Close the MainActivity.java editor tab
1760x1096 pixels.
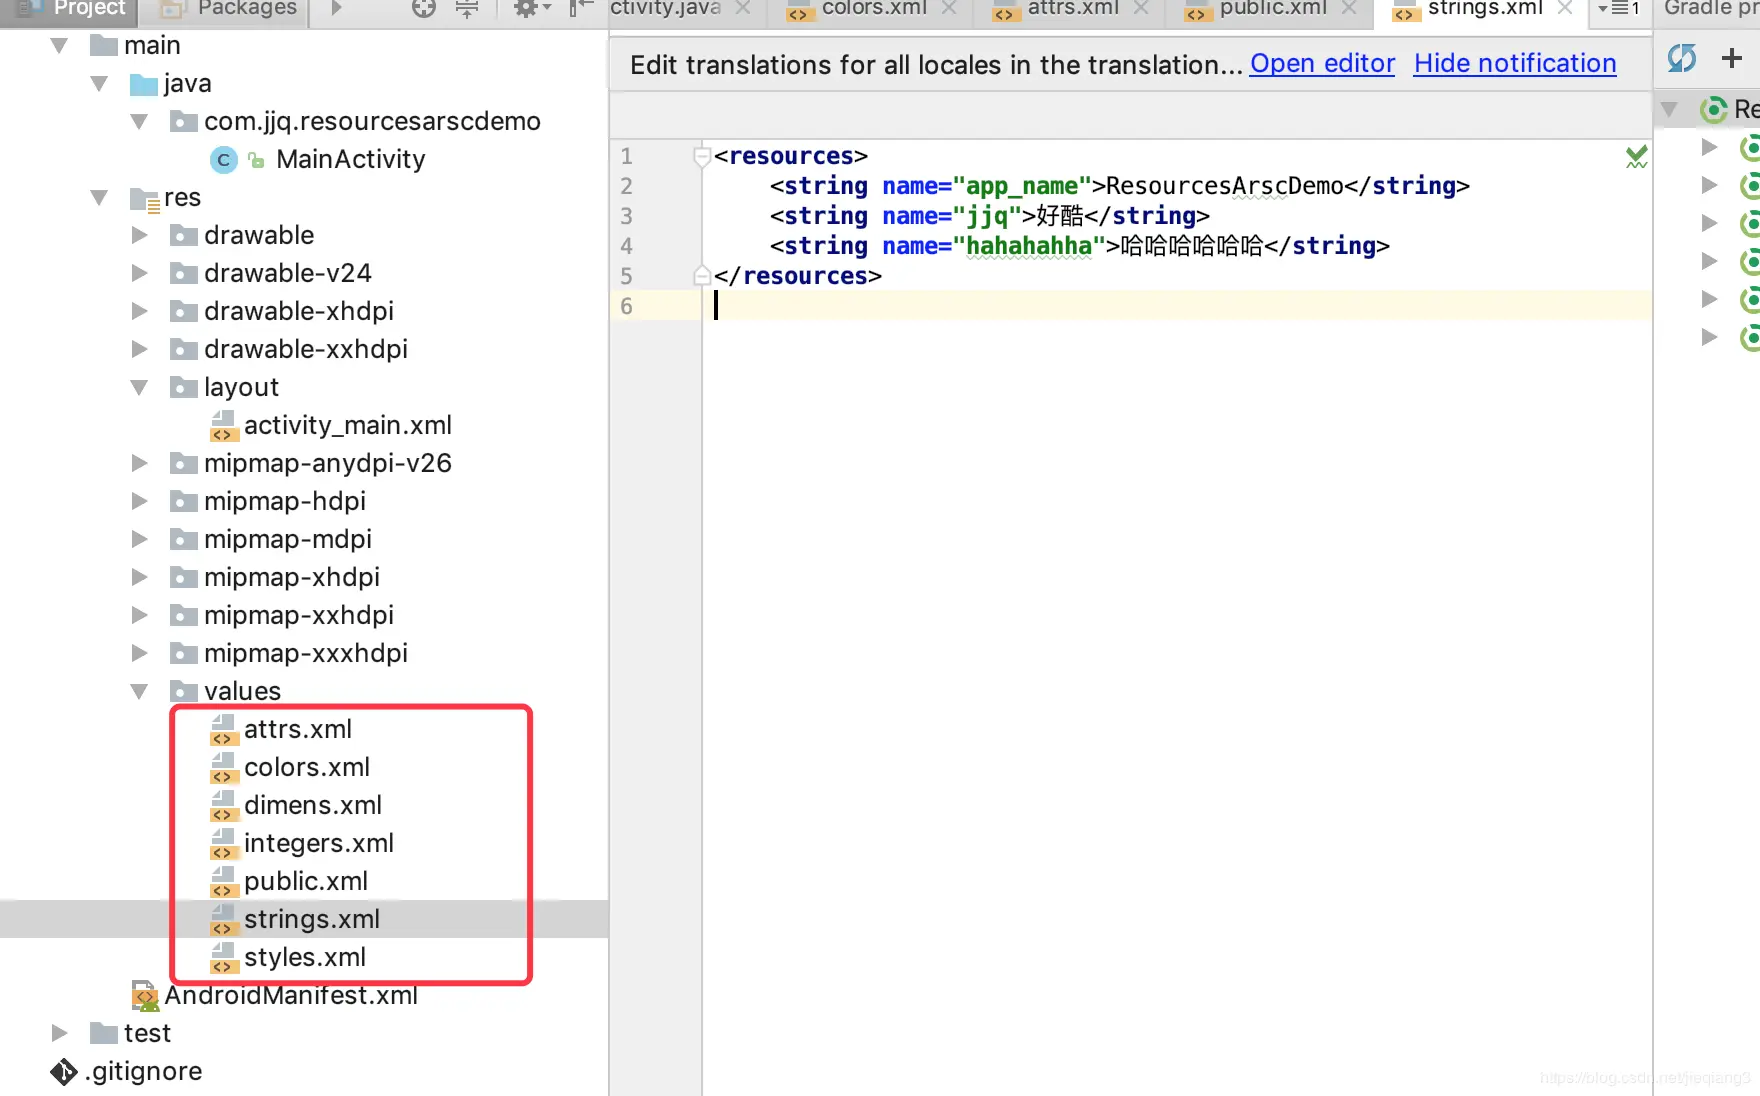(743, 8)
